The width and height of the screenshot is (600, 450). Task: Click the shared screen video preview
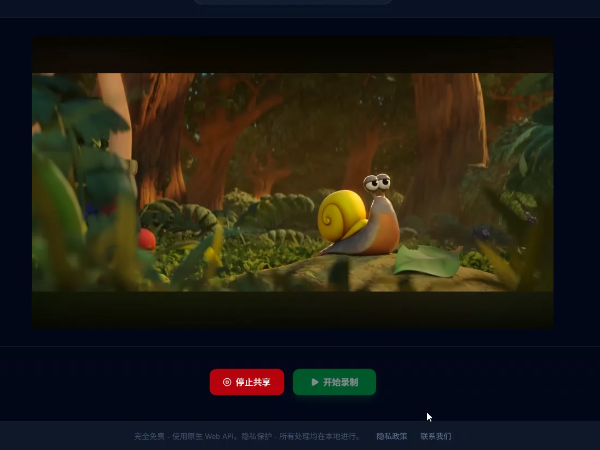click(293, 182)
